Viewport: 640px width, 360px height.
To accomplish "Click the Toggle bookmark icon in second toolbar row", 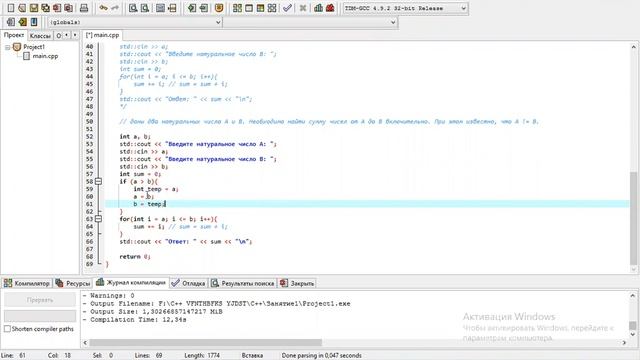I will click(x=22, y=22).
